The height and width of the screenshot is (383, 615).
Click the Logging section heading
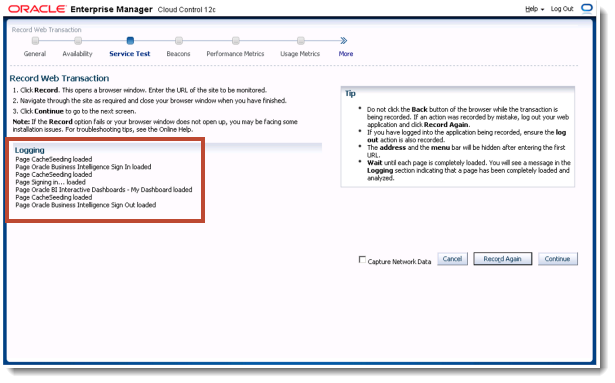coord(29,150)
